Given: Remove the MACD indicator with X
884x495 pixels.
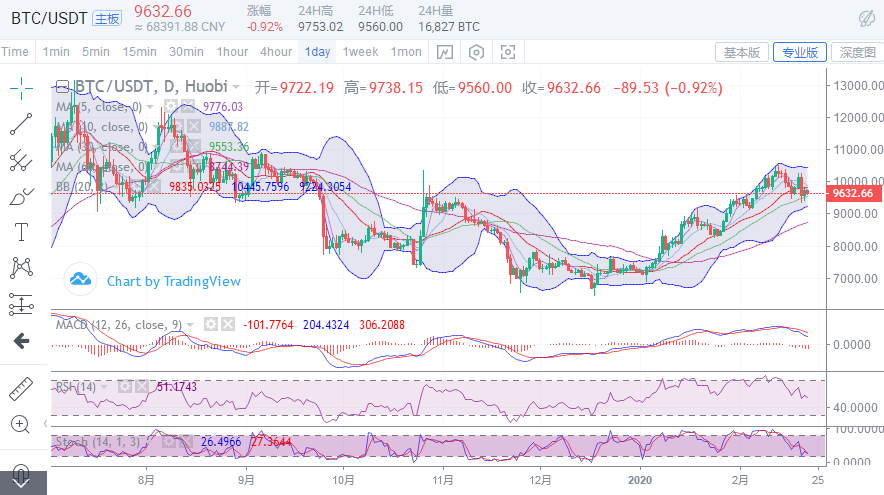Looking at the screenshot, I should click(228, 324).
